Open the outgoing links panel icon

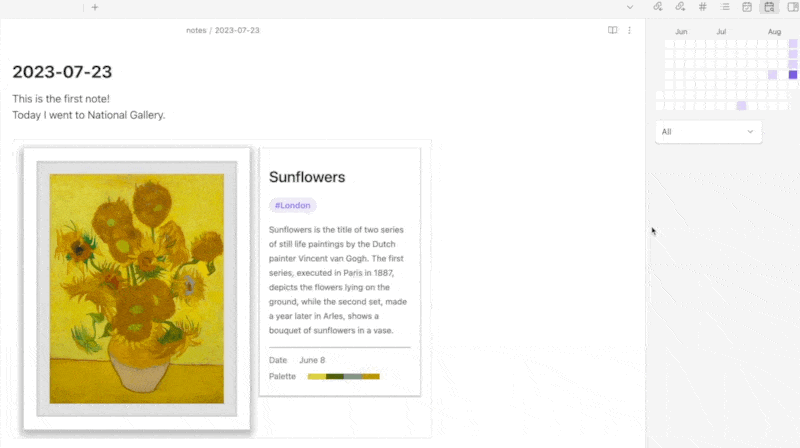point(680,7)
